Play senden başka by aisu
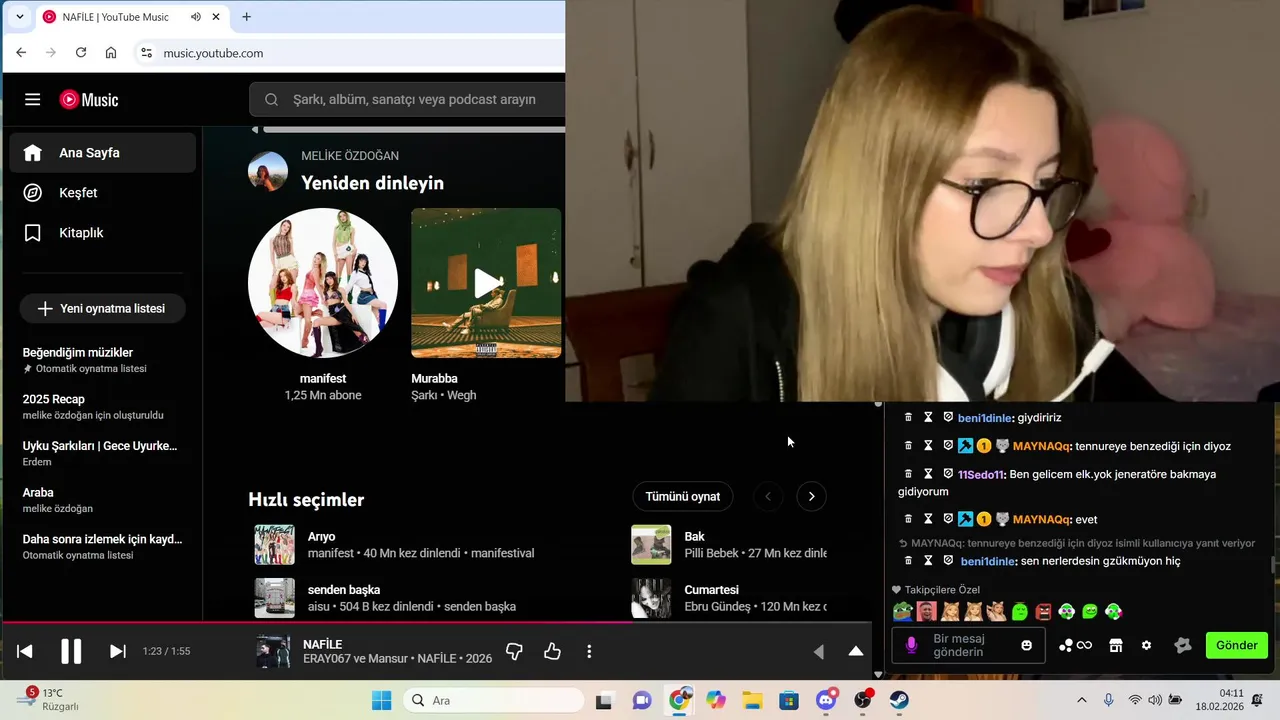The width and height of the screenshot is (1280, 720). click(274, 598)
